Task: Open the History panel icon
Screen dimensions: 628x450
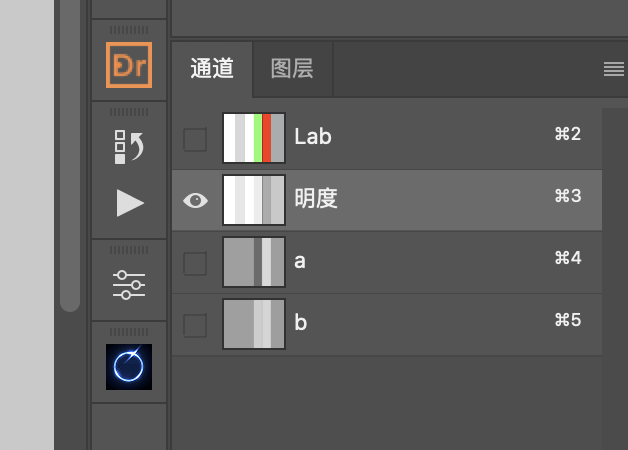Action: pyautogui.click(x=129, y=147)
